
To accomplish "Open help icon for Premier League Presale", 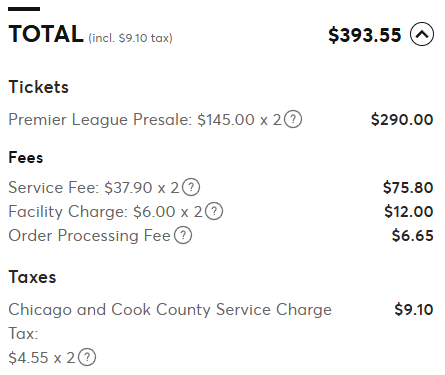I will (x=293, y=119).
